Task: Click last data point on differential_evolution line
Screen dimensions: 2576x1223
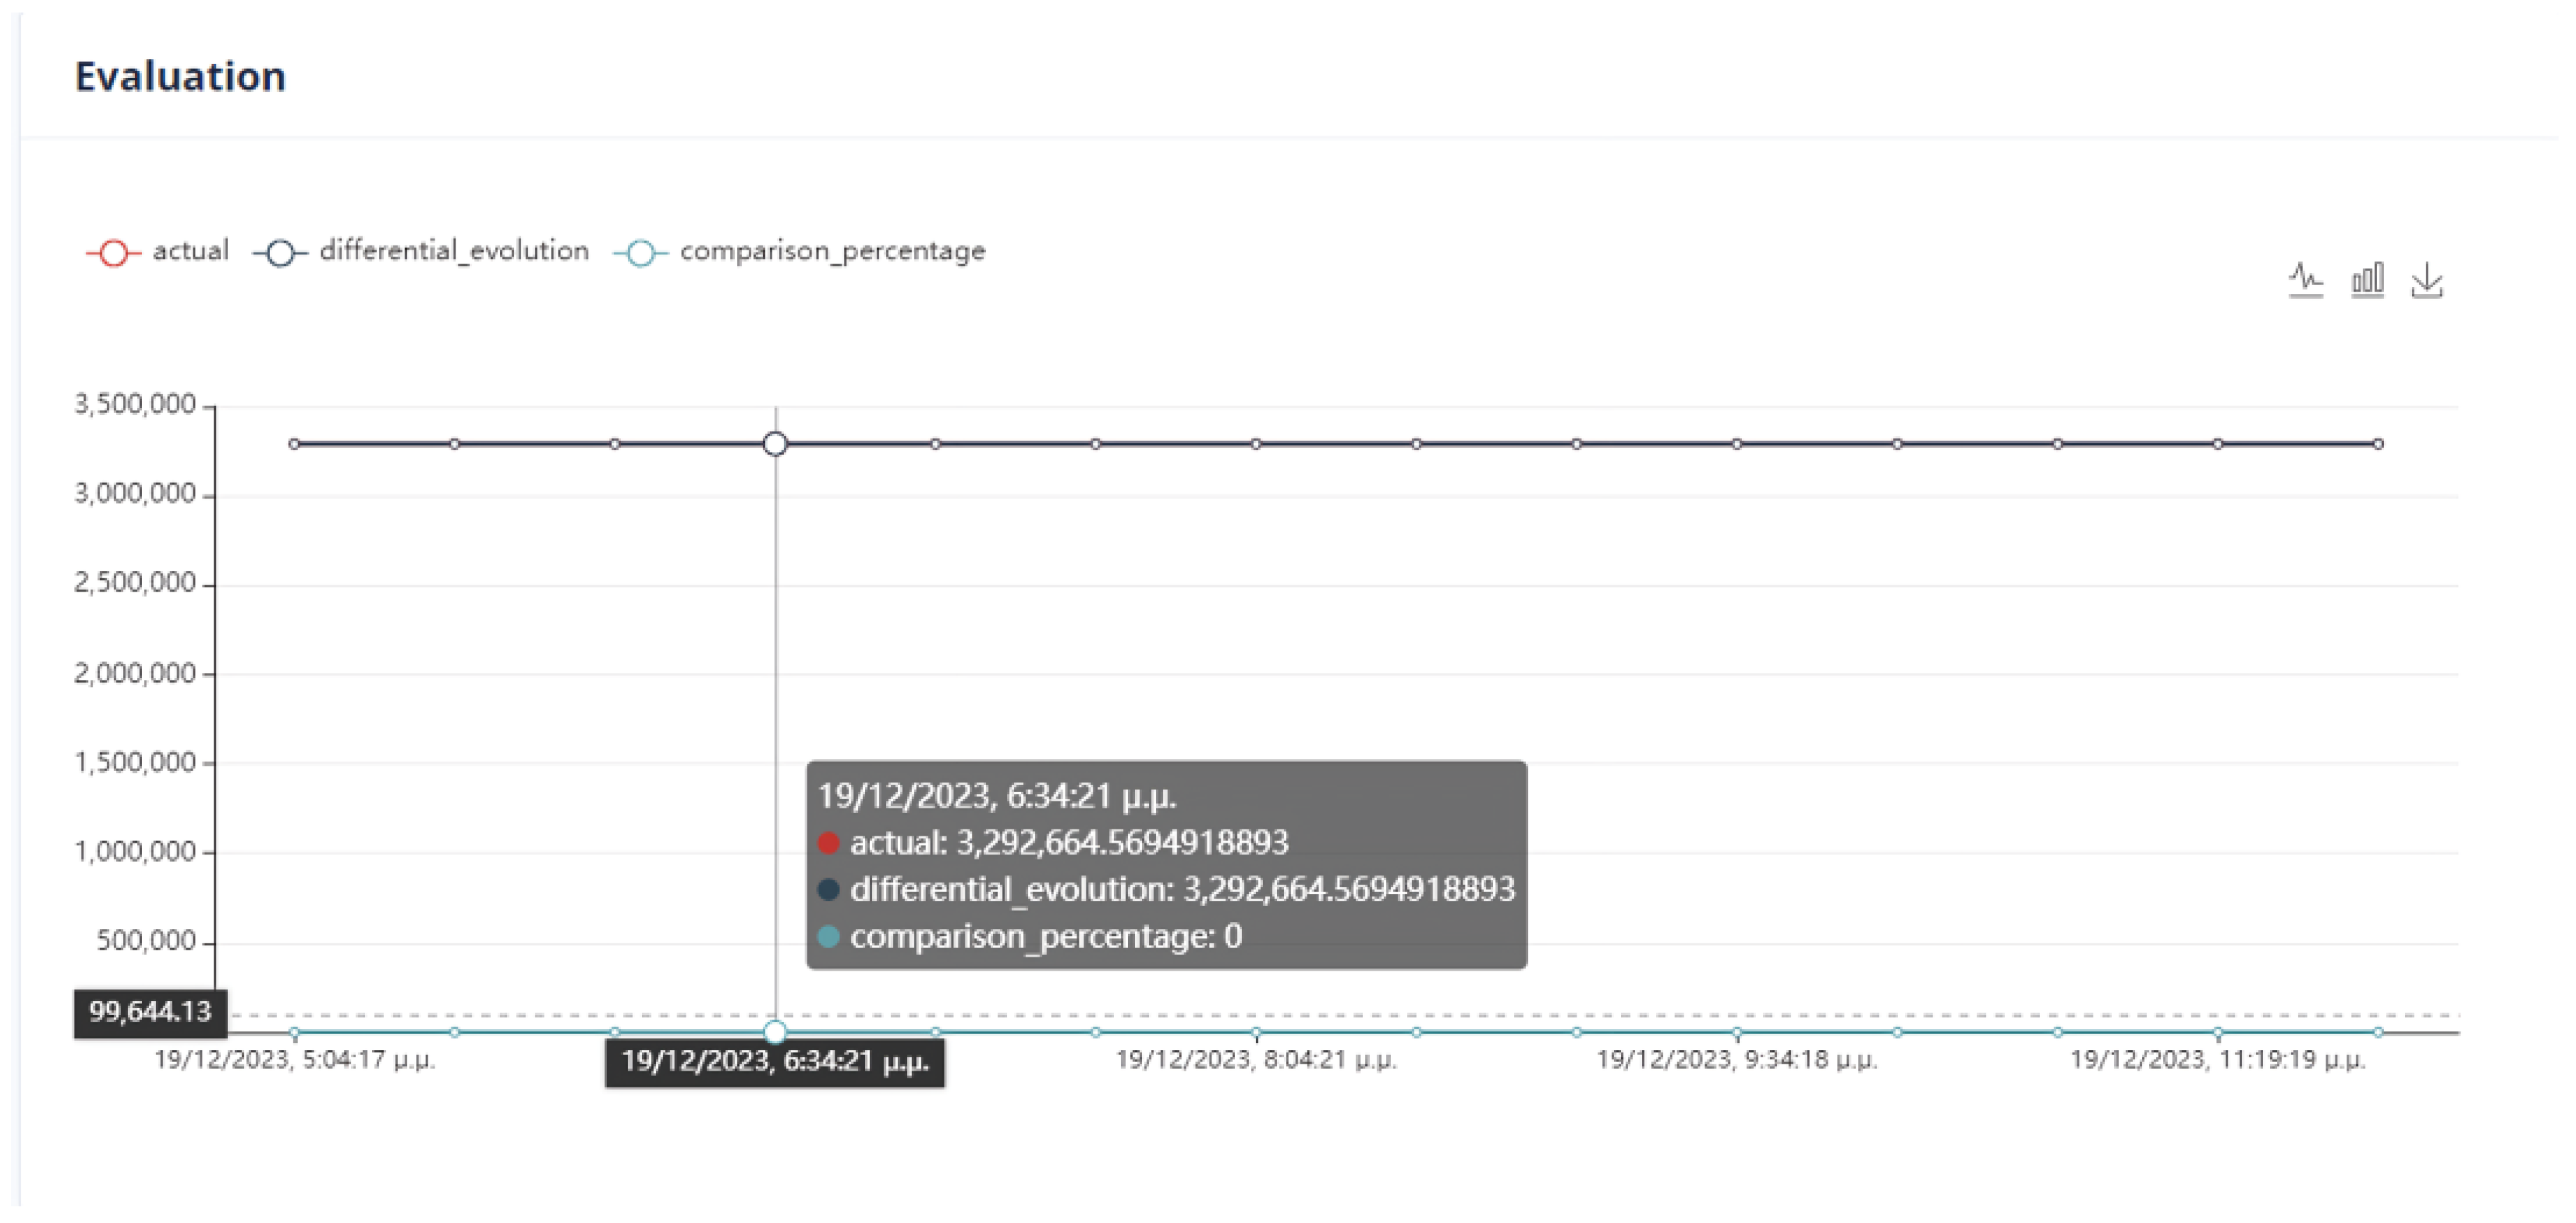Action: (x=2378, y=443)
